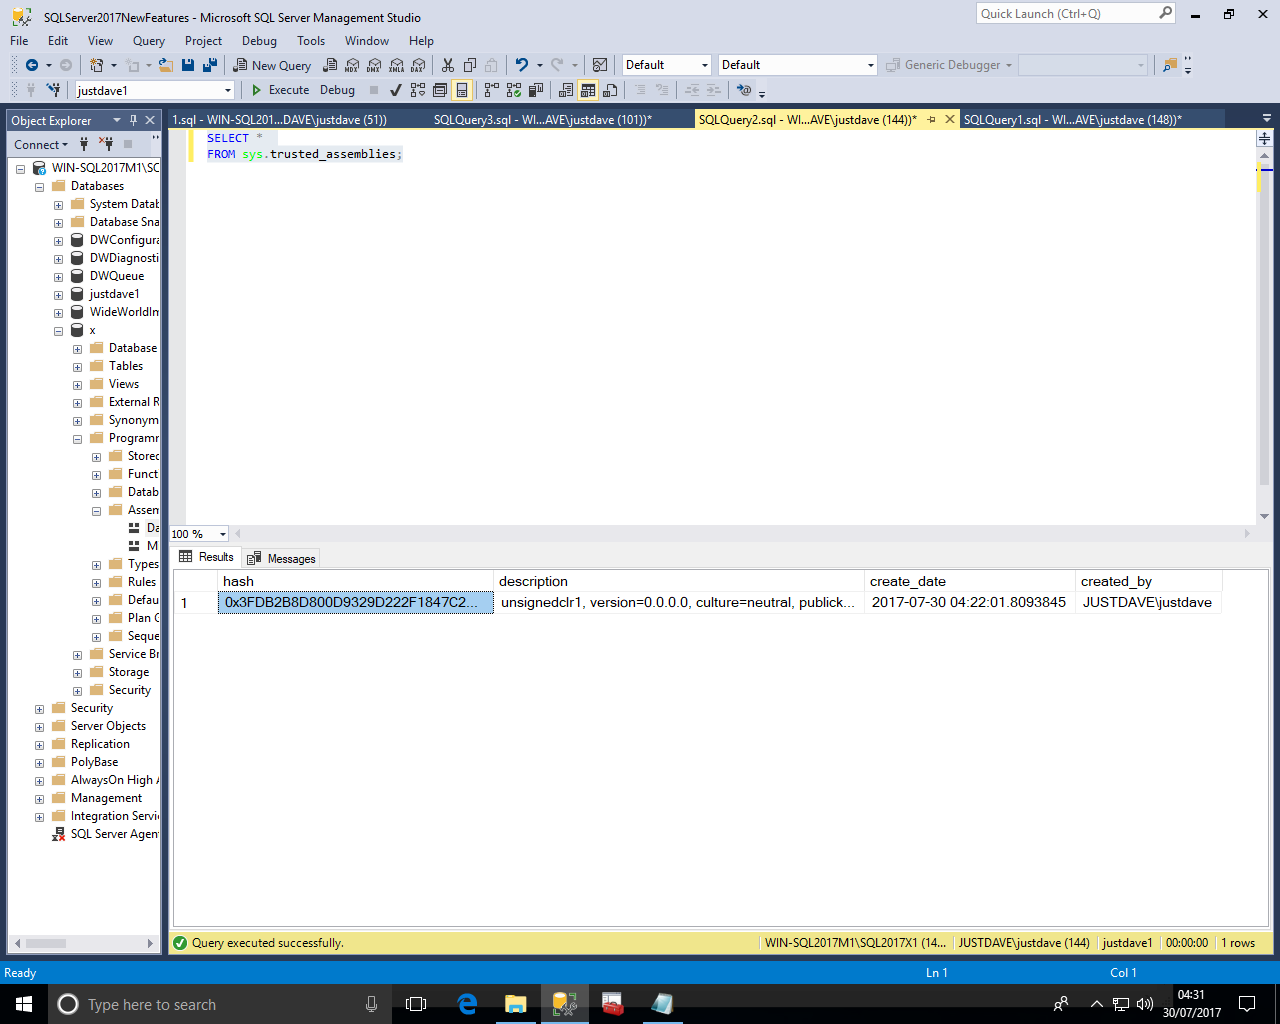Image resolution: width=1280 pixels, height=1024 pixels.
Task: Open the Query menu
Action: click(148, 41)
